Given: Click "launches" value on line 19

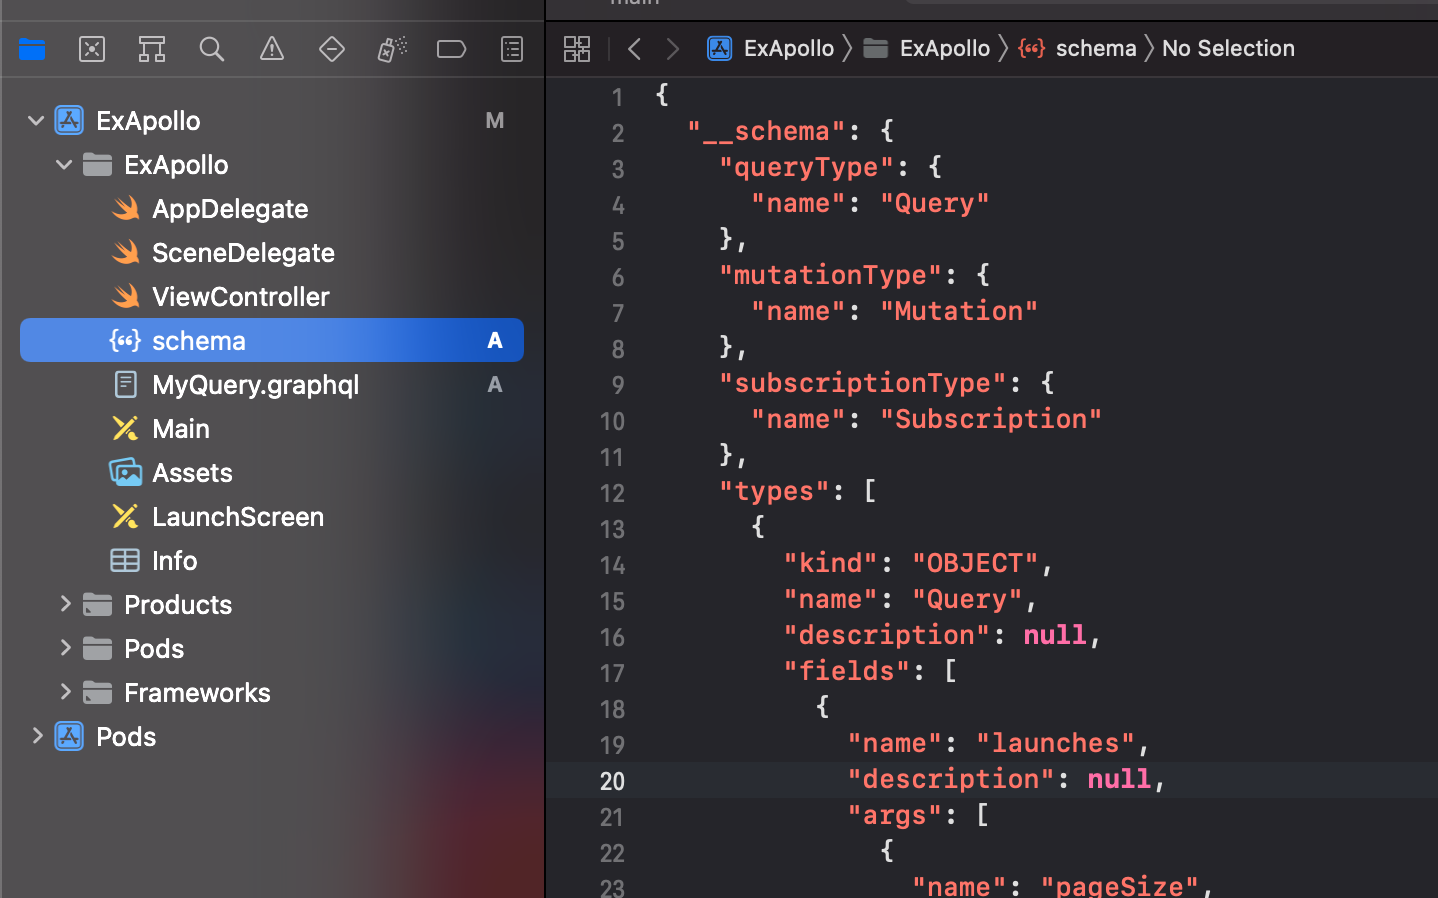Looking at the screenshot, I should tap(1055, 743).
